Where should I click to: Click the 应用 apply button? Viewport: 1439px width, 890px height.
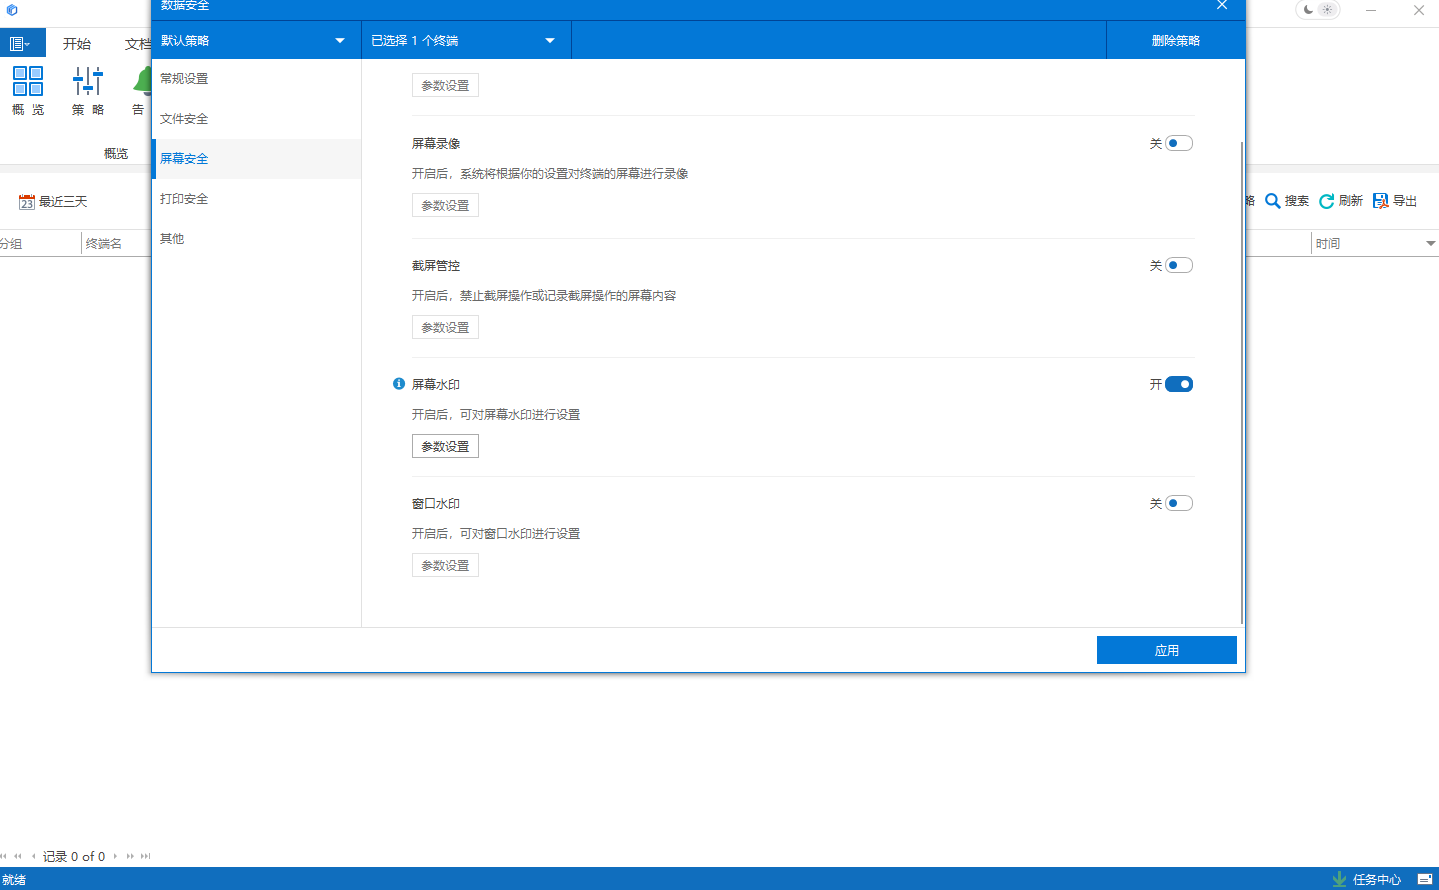tap(1166, 650)
